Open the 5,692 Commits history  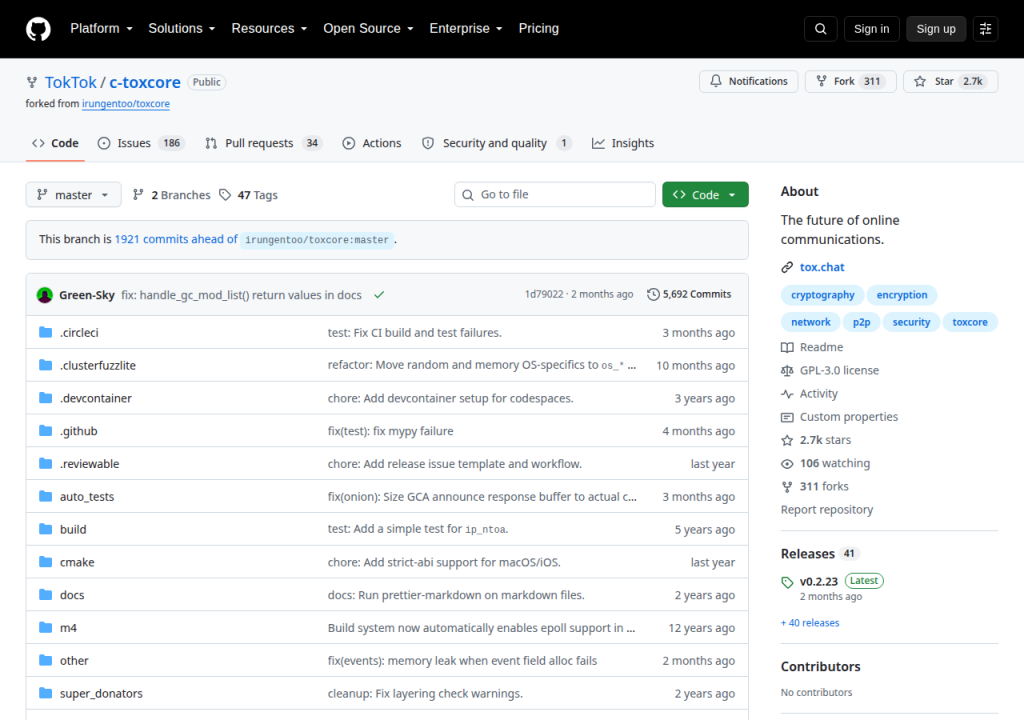pyautogui.click(x=689, y=294)
